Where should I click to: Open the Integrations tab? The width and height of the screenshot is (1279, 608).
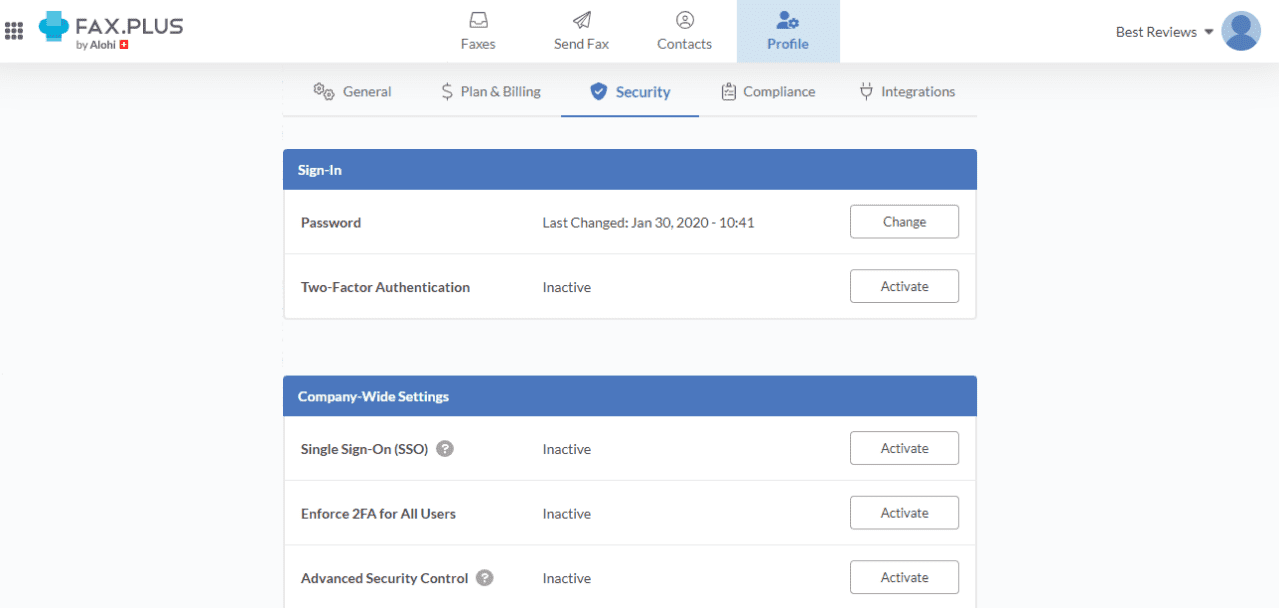906,91
